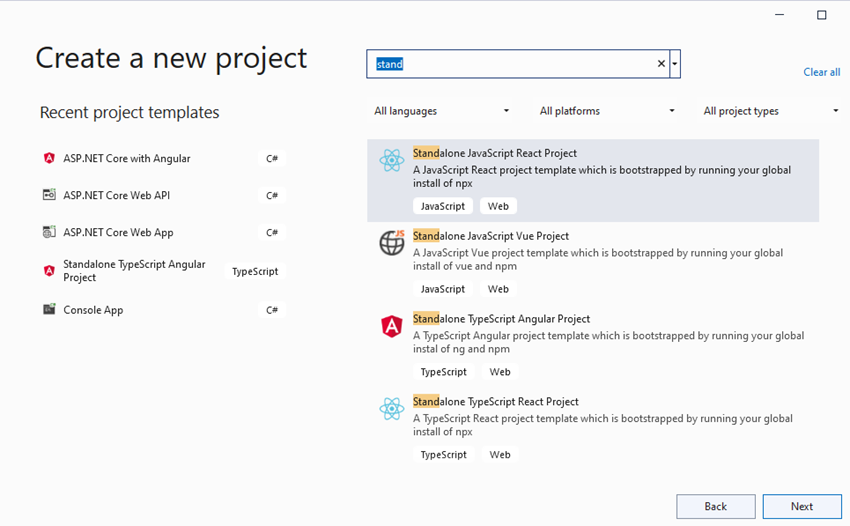Click the Angular icon of TypeScript Angular Project

click(x=391, y=326)
